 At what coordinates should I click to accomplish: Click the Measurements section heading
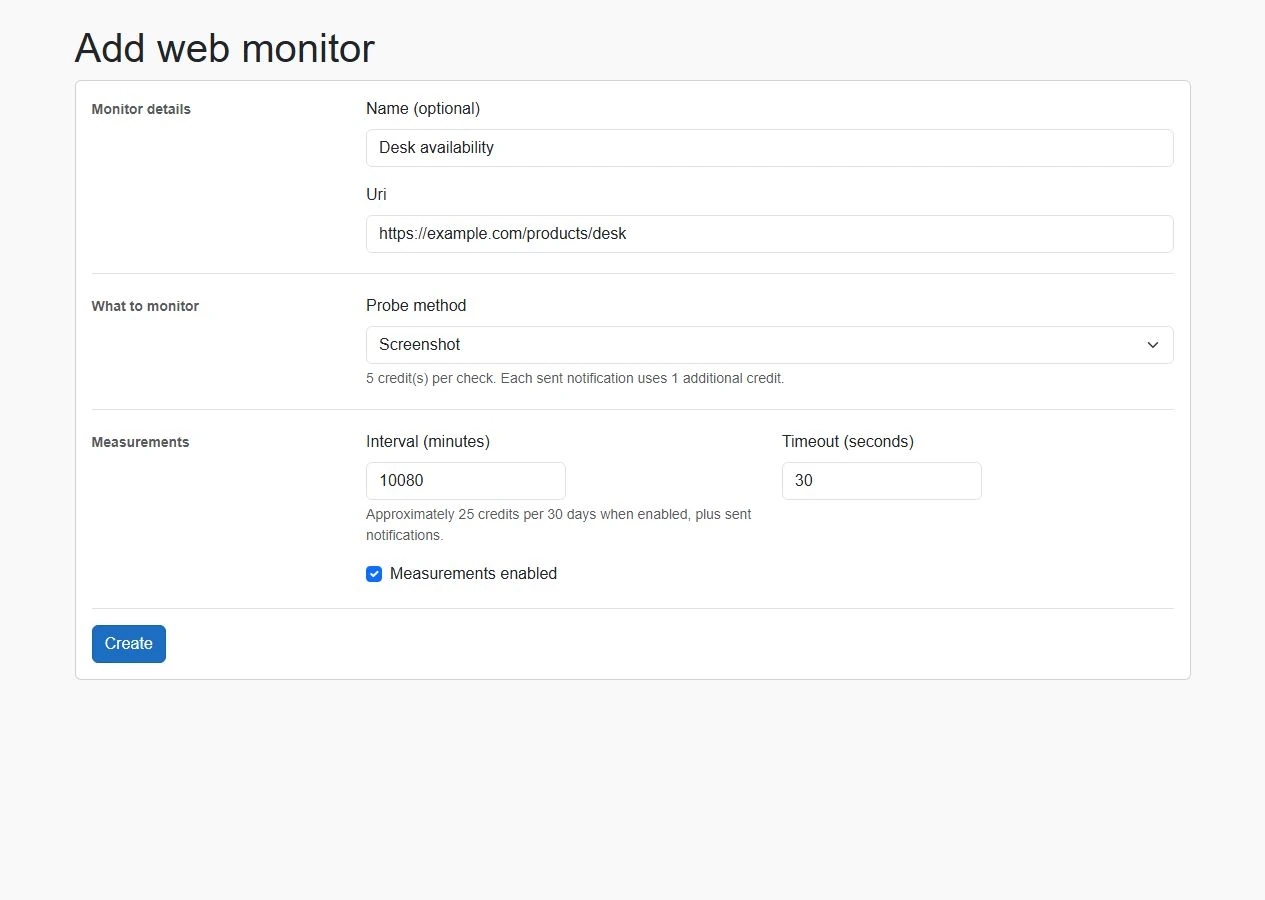(x=140, y=442)
